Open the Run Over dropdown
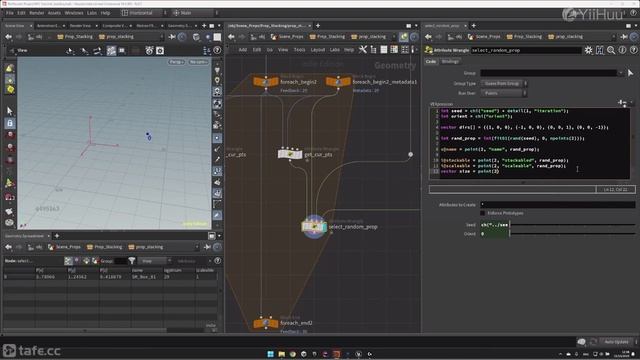This screenshot has height=360, width=640. pos(504,93)
